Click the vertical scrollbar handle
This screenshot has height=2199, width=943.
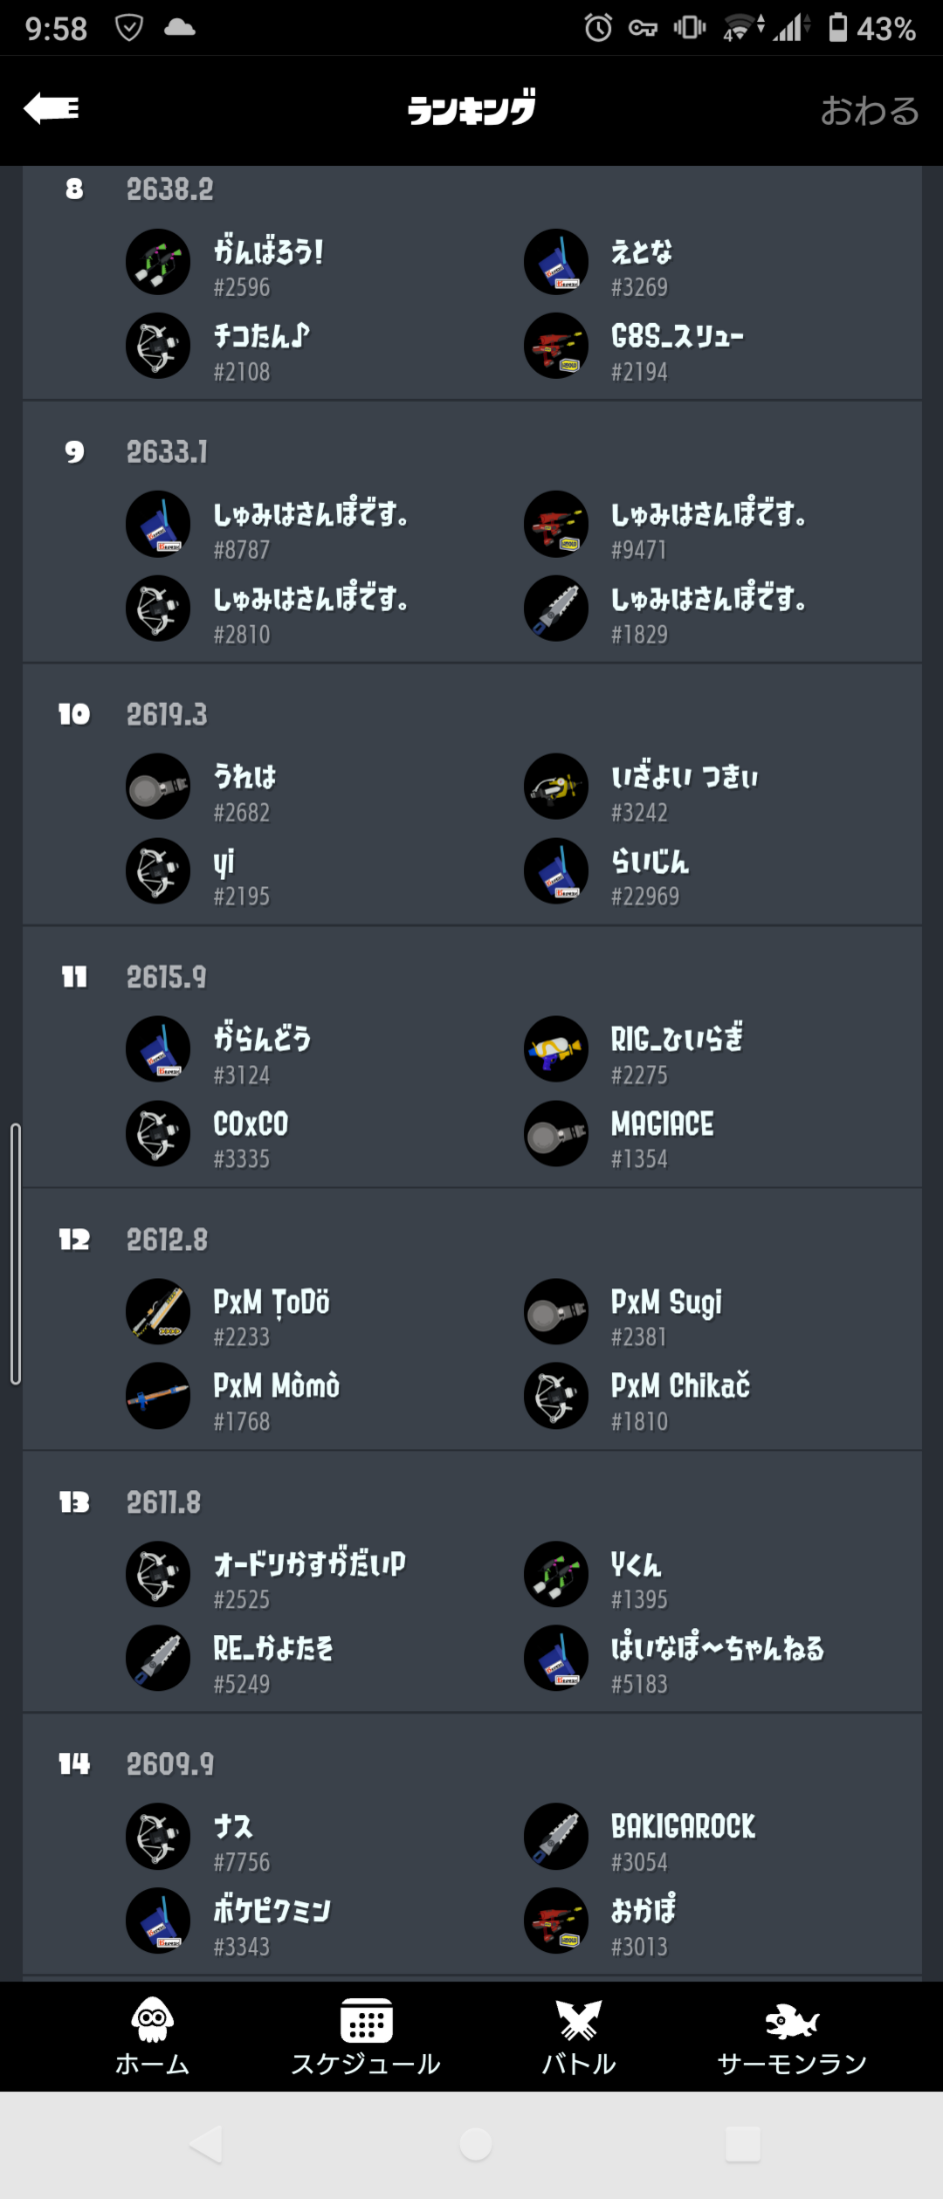[x=15, y=1254]
